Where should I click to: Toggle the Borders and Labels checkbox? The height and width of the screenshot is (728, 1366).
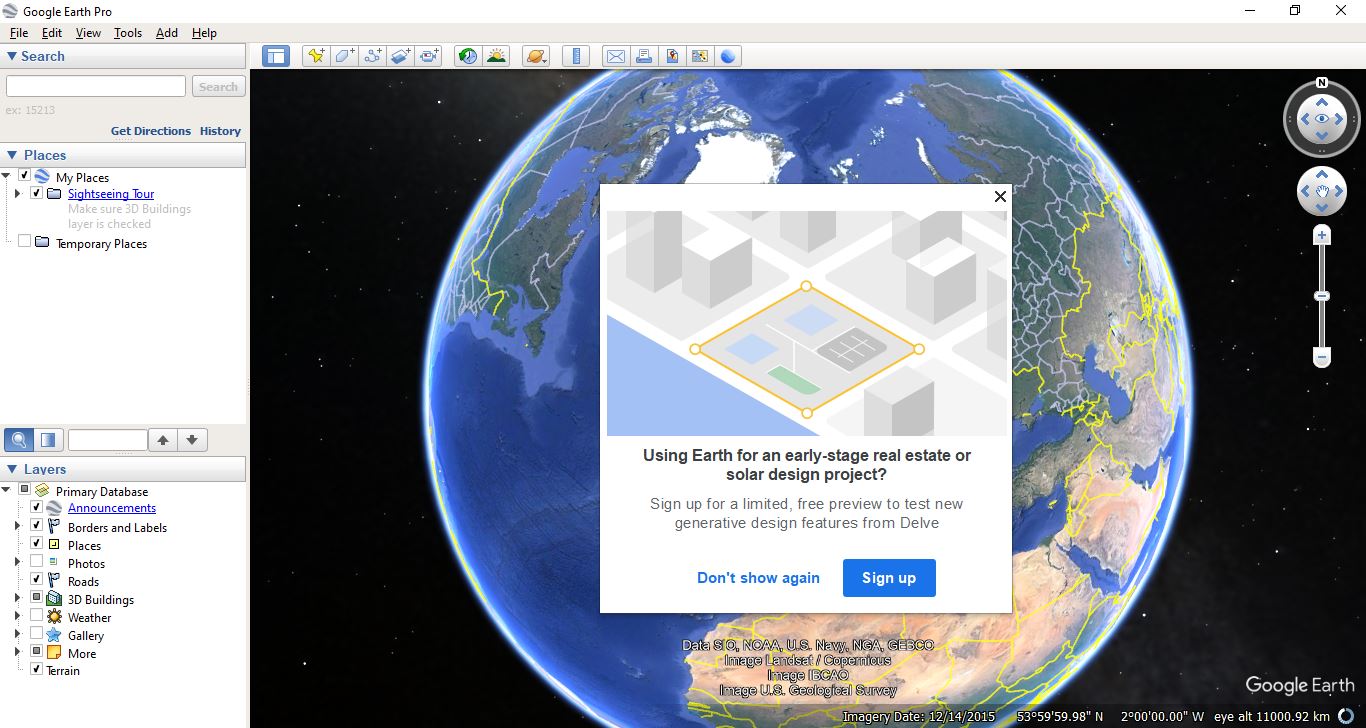tap(36, 526)
